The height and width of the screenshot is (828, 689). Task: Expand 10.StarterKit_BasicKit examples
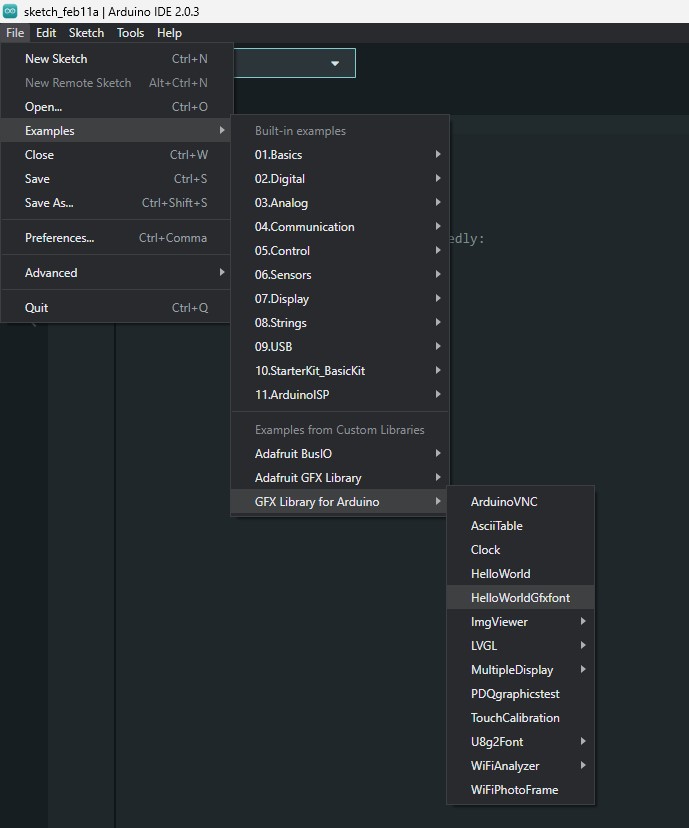(340, 371)
